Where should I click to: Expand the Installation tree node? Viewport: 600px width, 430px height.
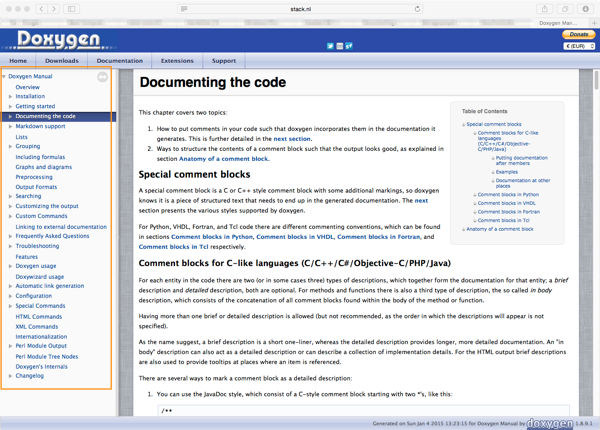click(10, 97)
